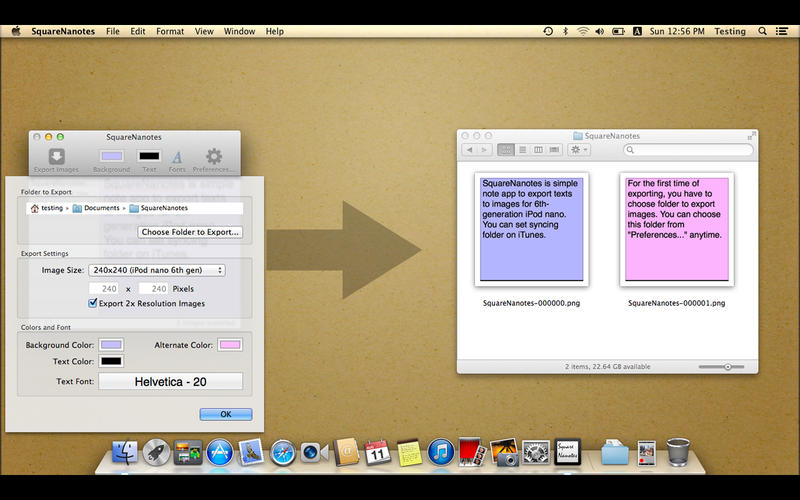Click Time Machine menu bar icon
The height and width of the screenshot is (500, 800).
point(548,31)
